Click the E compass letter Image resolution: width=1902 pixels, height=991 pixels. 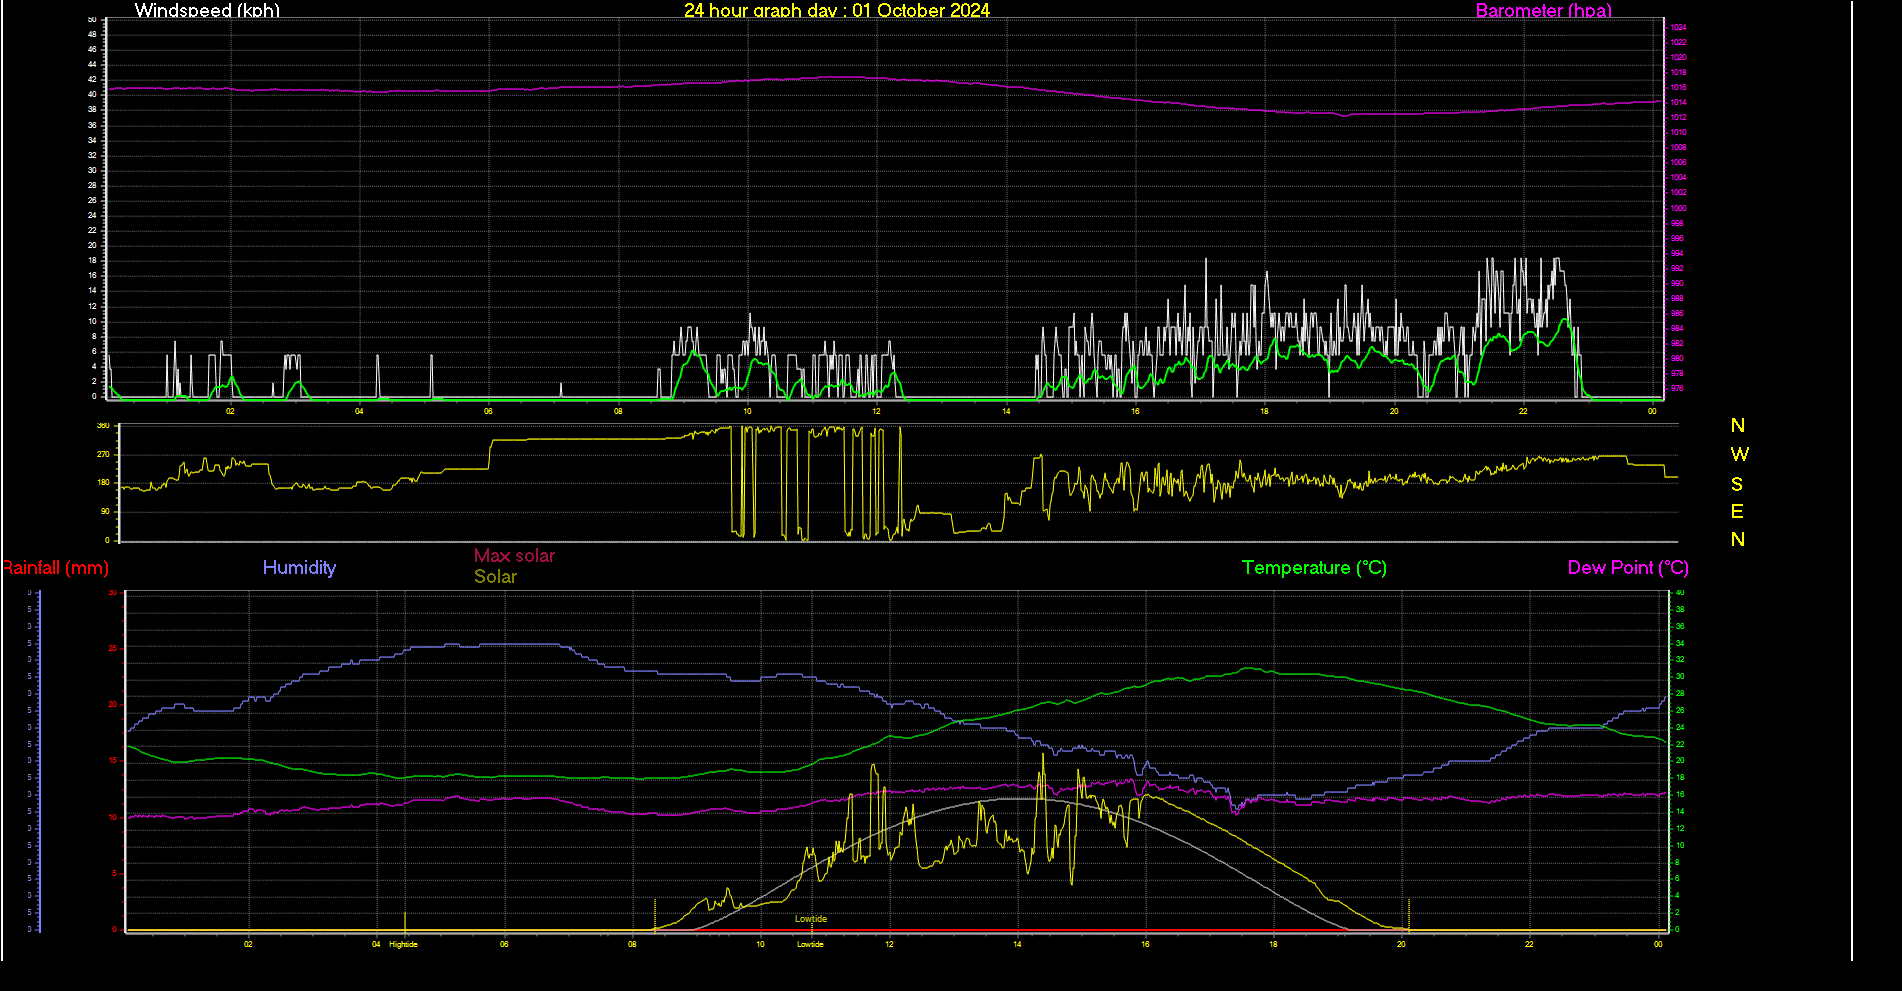1737,512
